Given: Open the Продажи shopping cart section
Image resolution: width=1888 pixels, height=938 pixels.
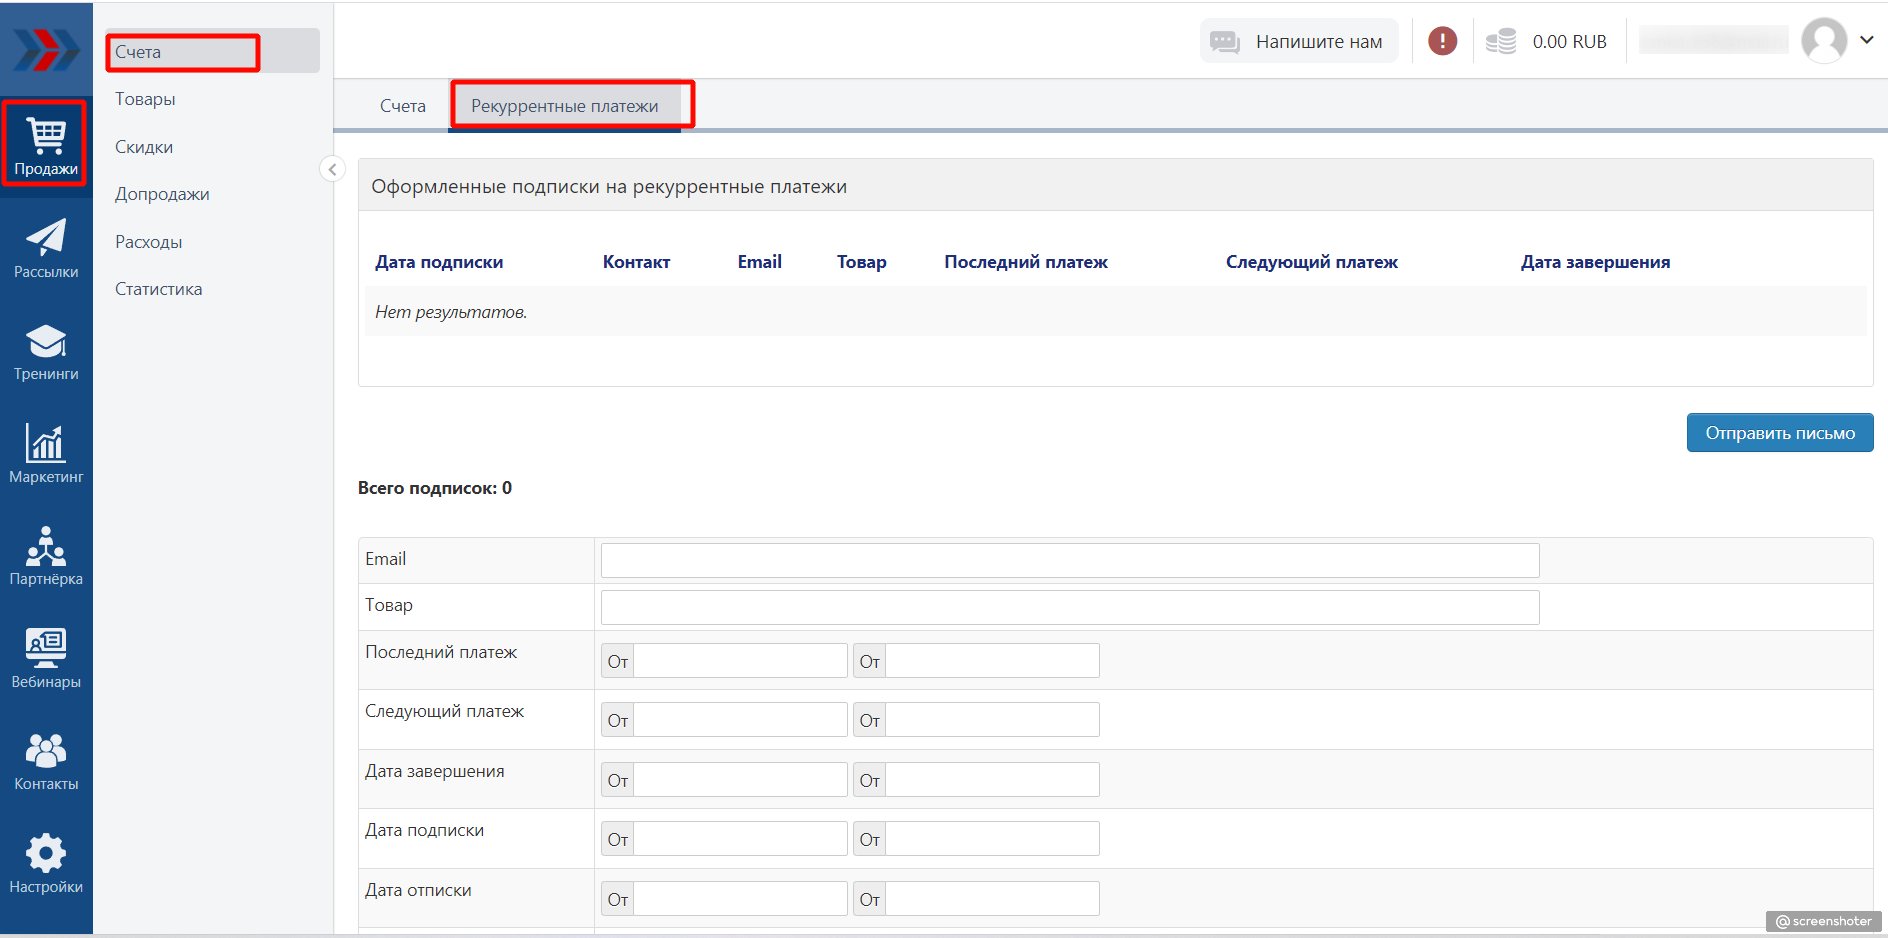Looking at the screenshot, I should click(x=46, y=145).
